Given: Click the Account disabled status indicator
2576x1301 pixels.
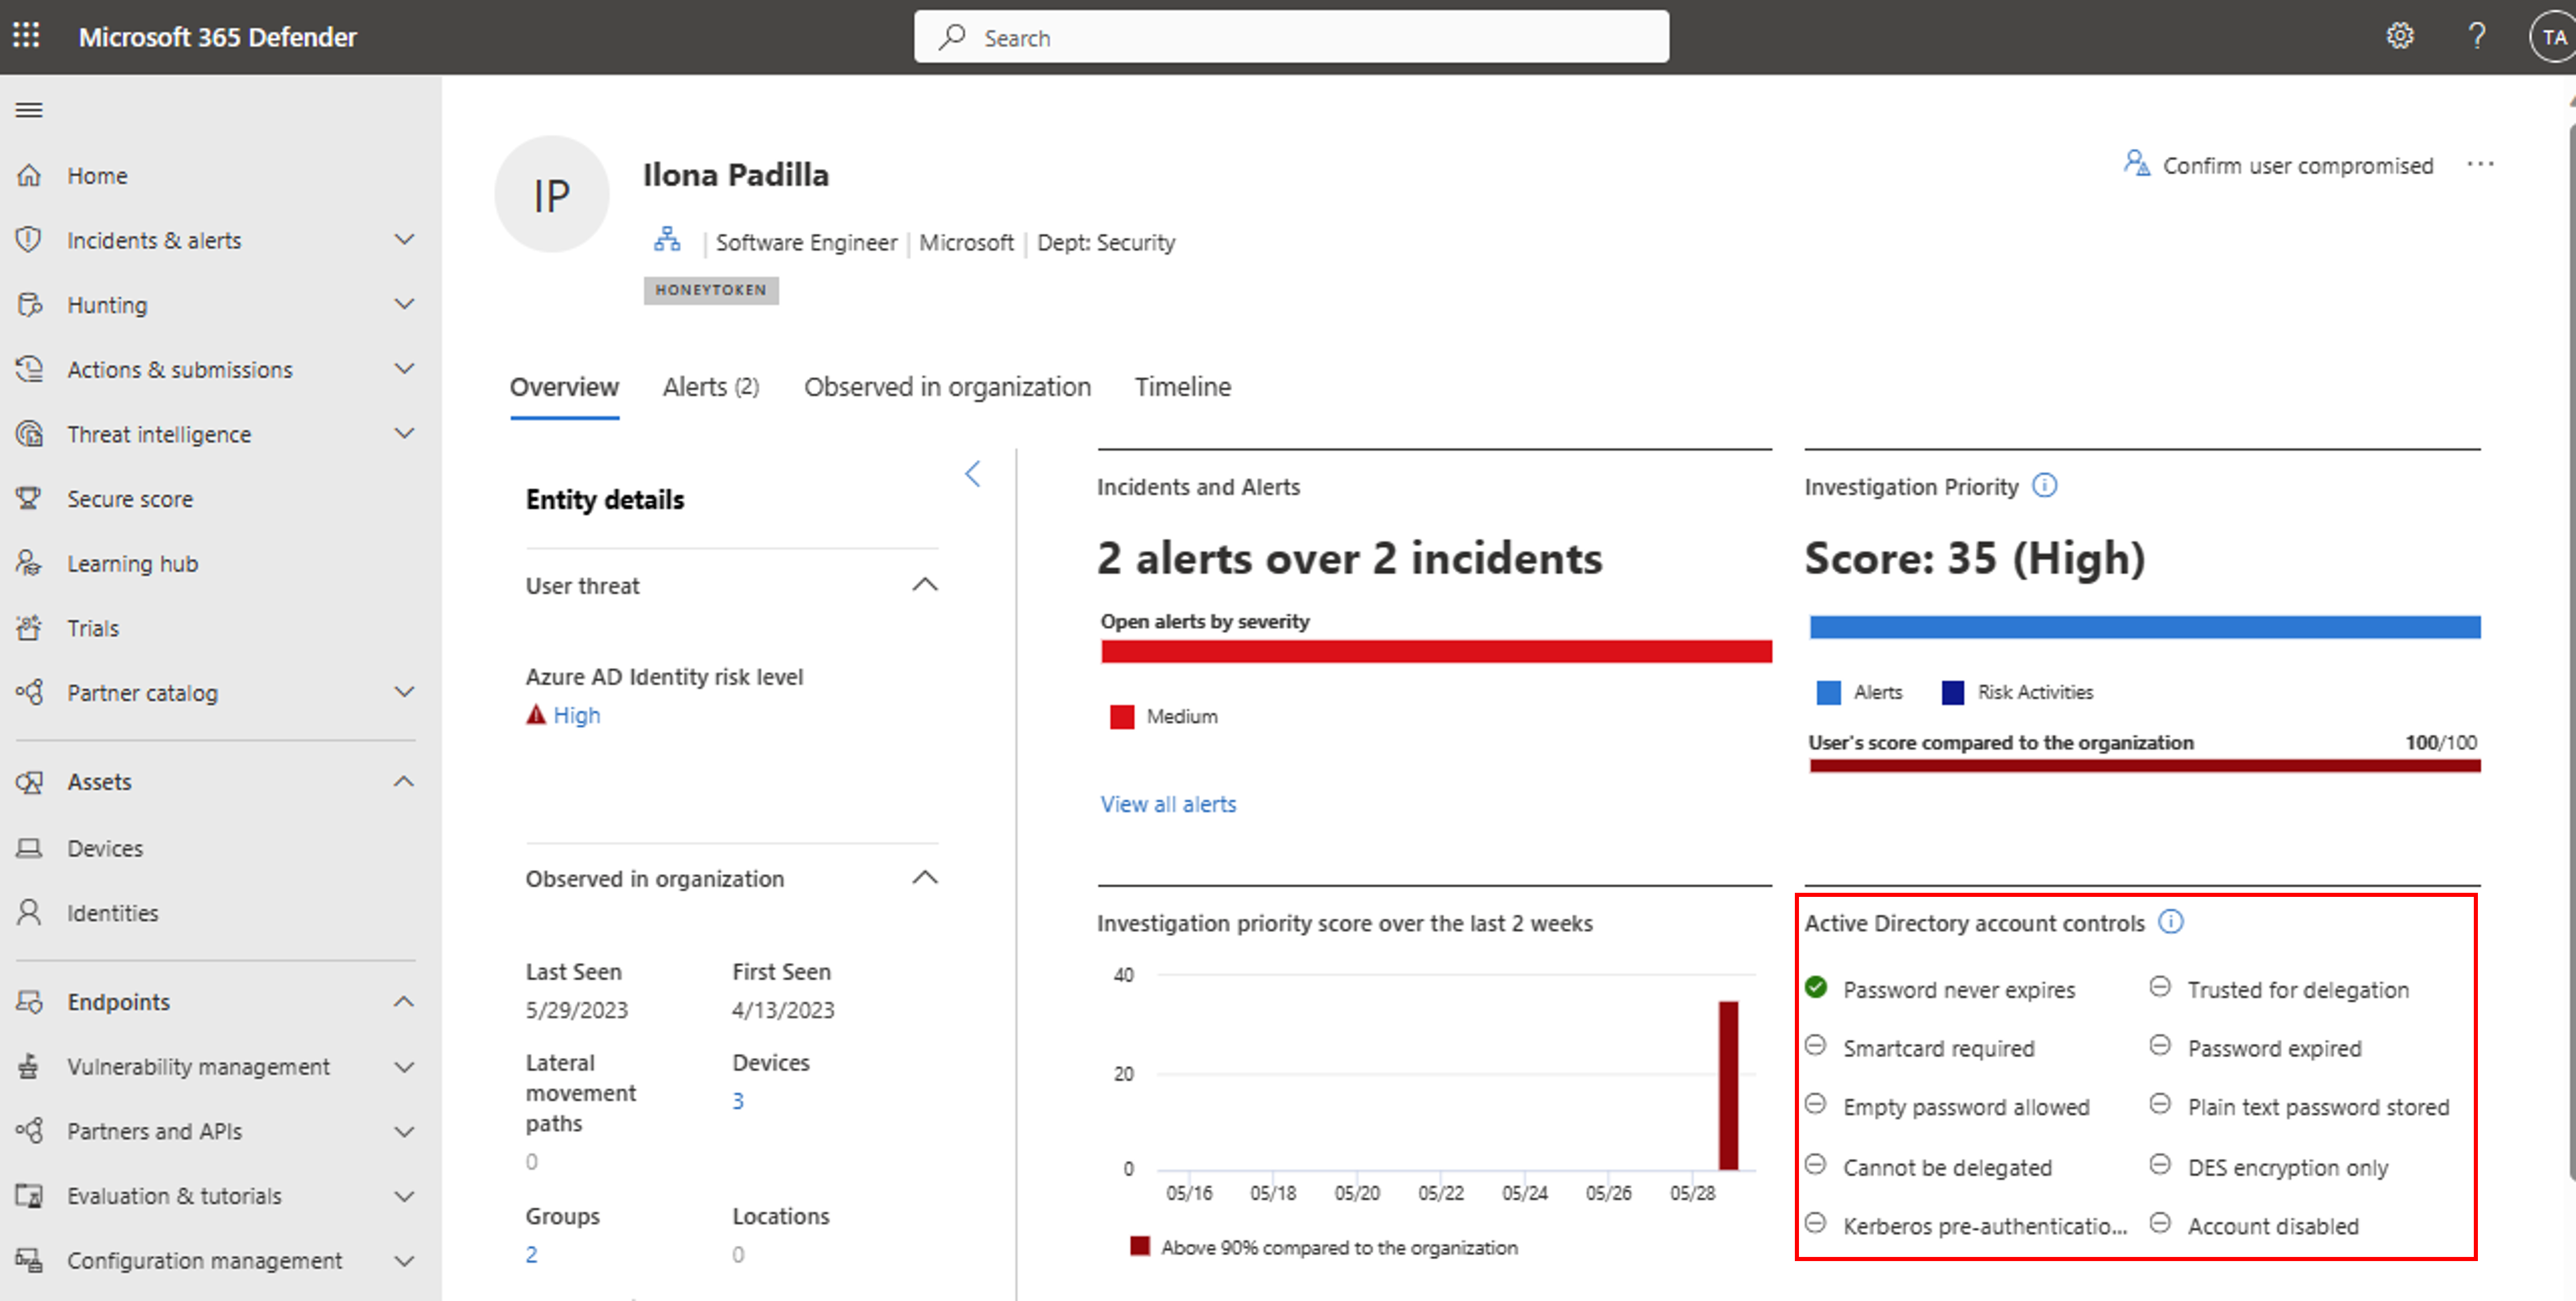Looking at the screenshot, I should point(2160,1223).
